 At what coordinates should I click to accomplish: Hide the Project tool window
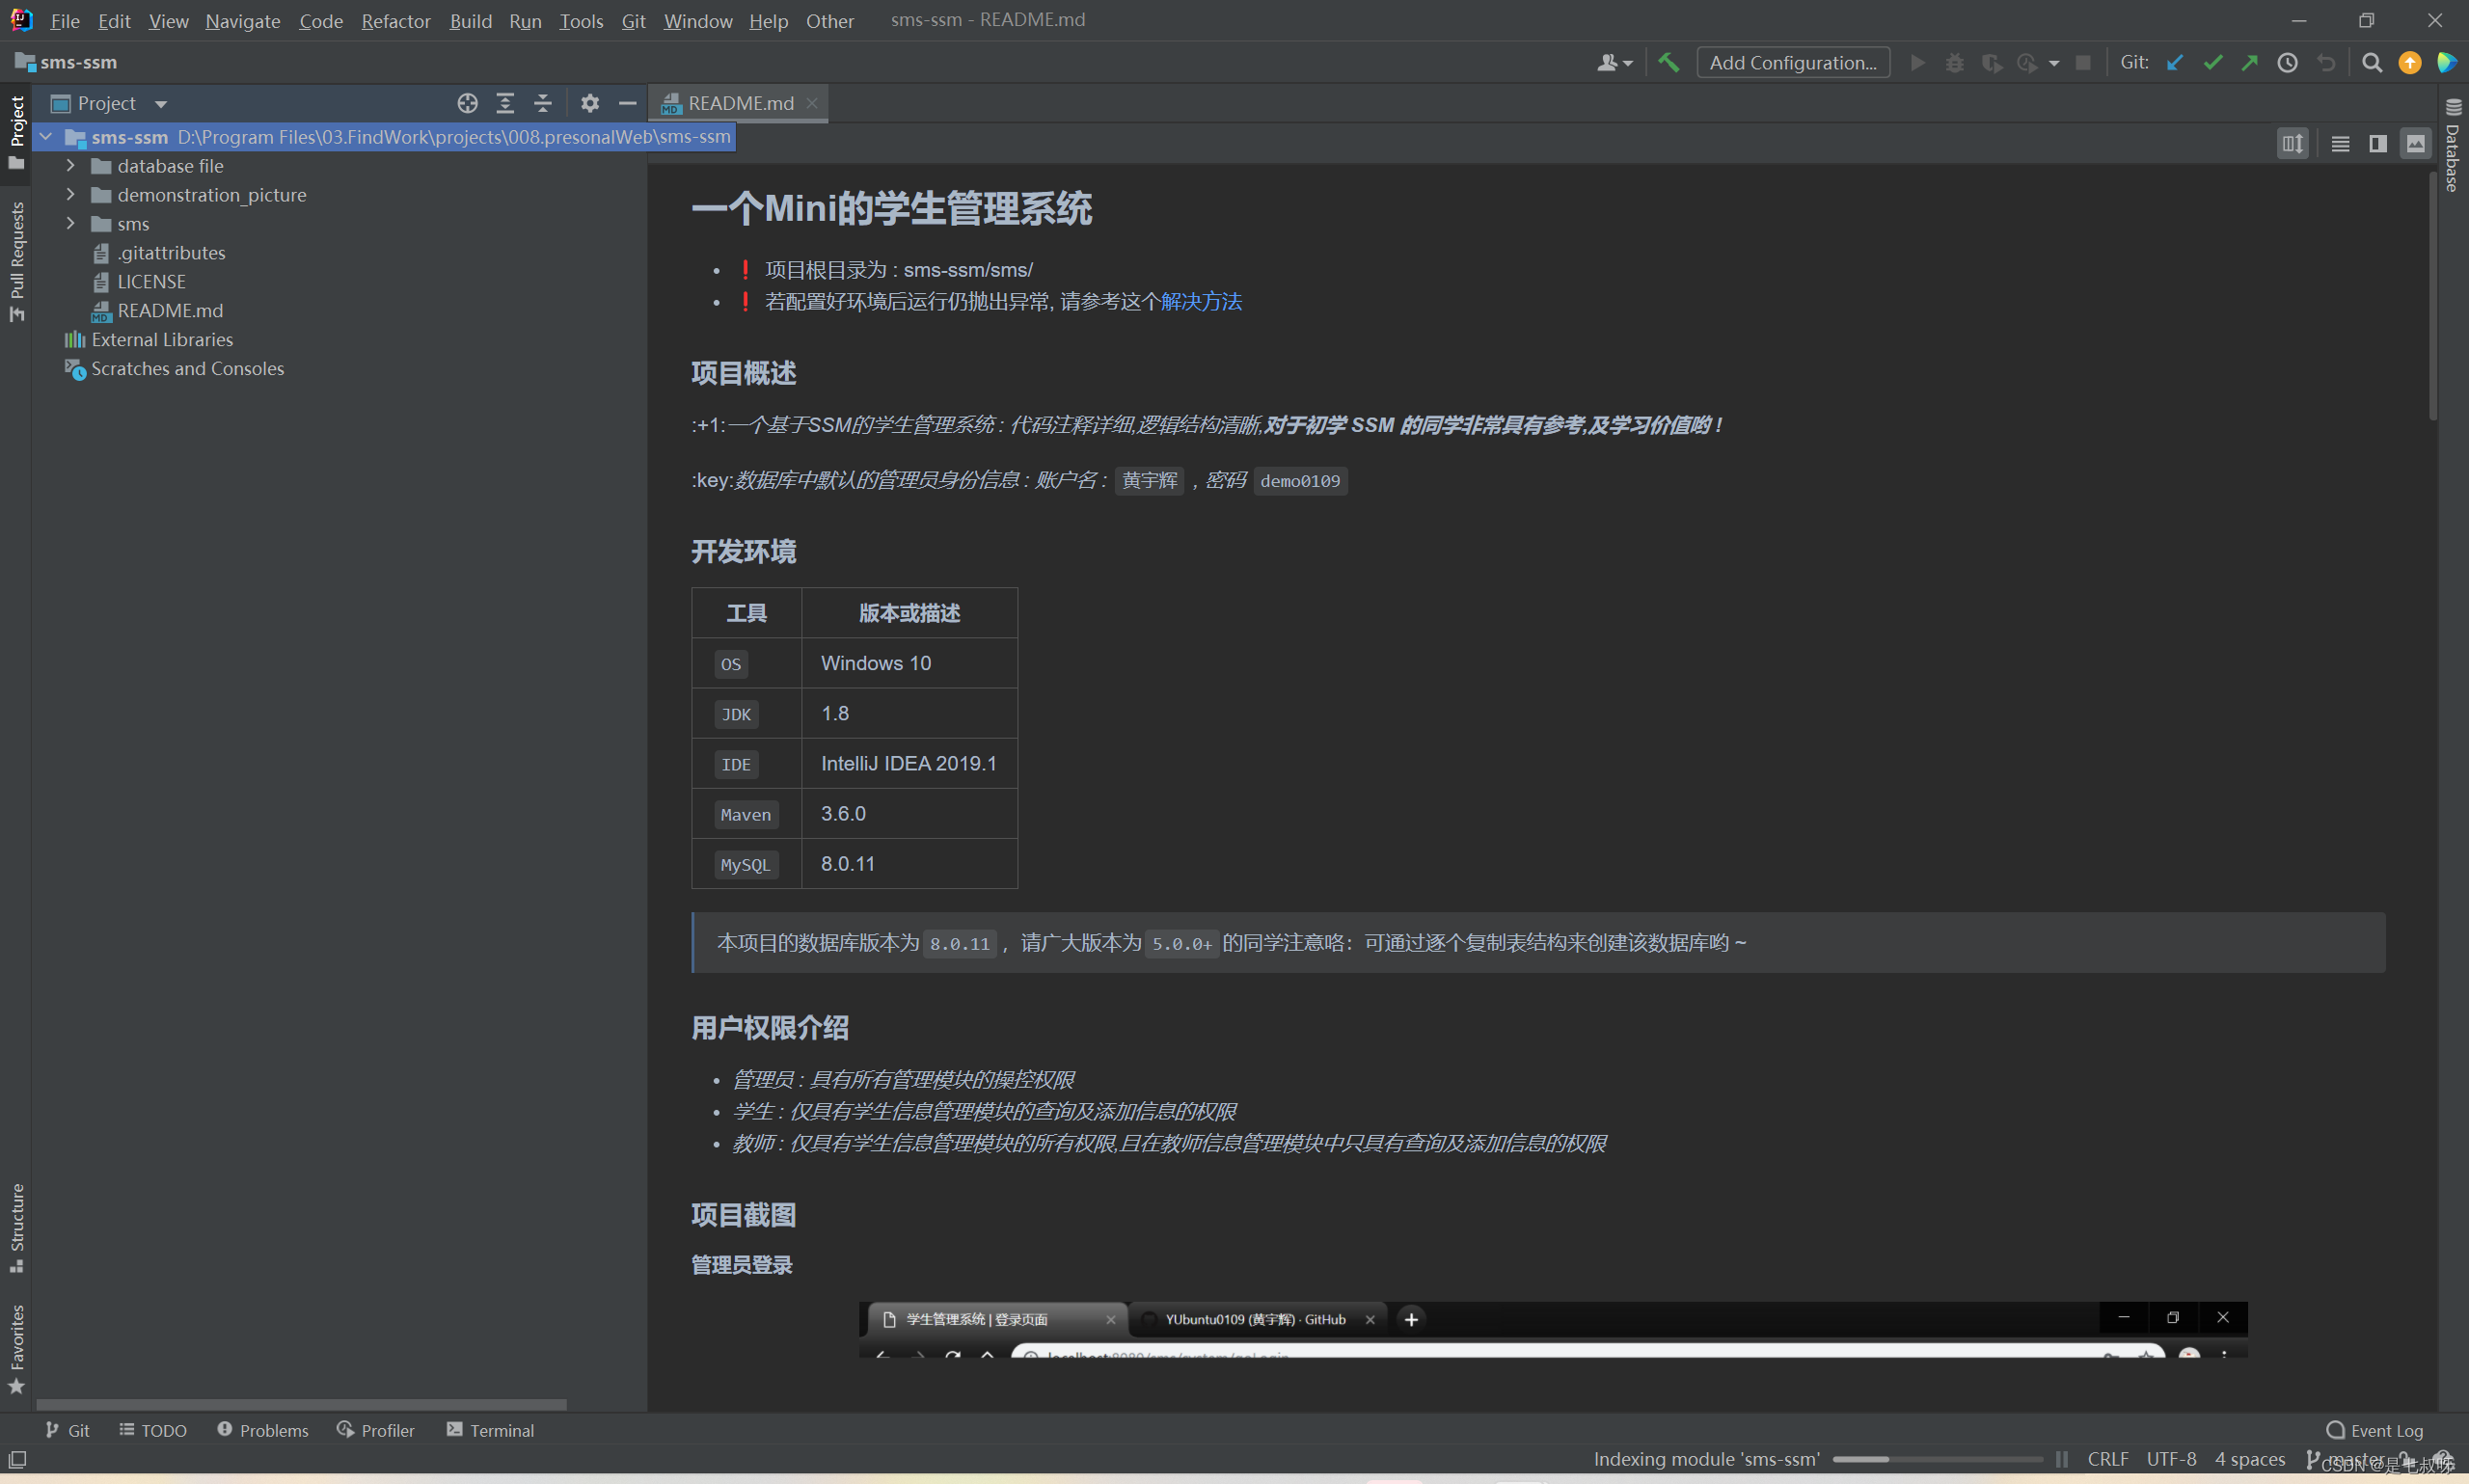(x=628, y=103)
